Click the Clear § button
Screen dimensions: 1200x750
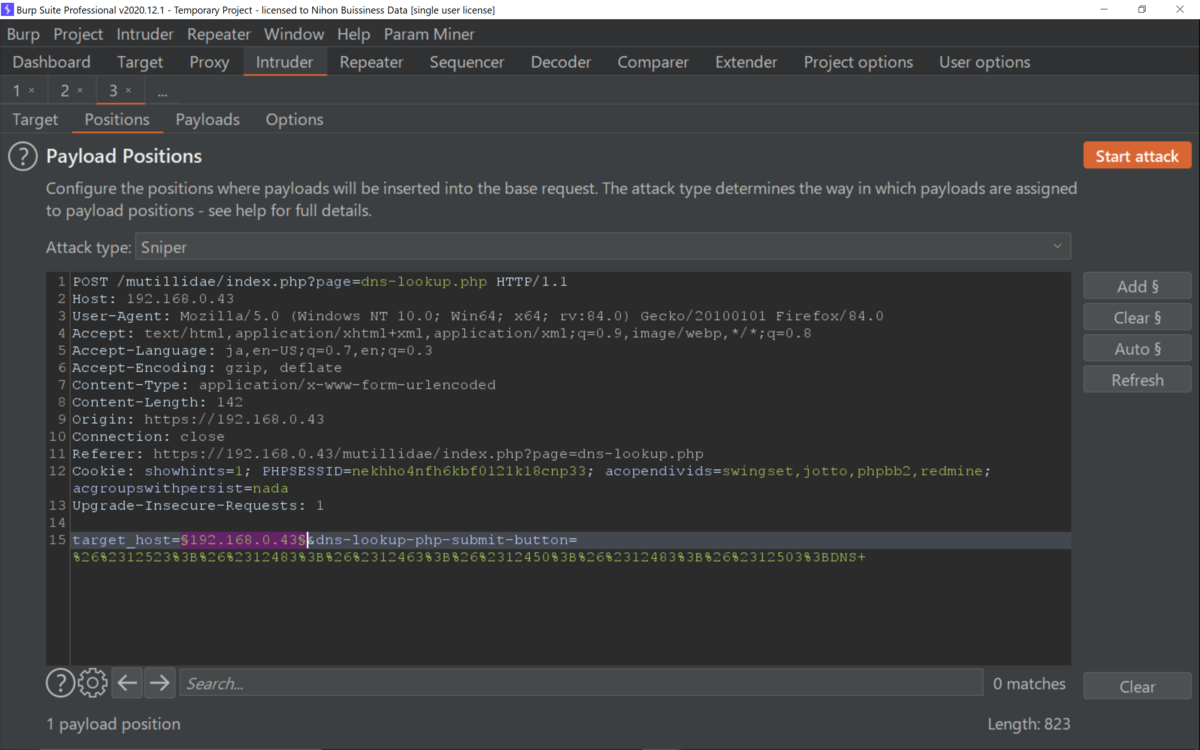pos(1137,317)
